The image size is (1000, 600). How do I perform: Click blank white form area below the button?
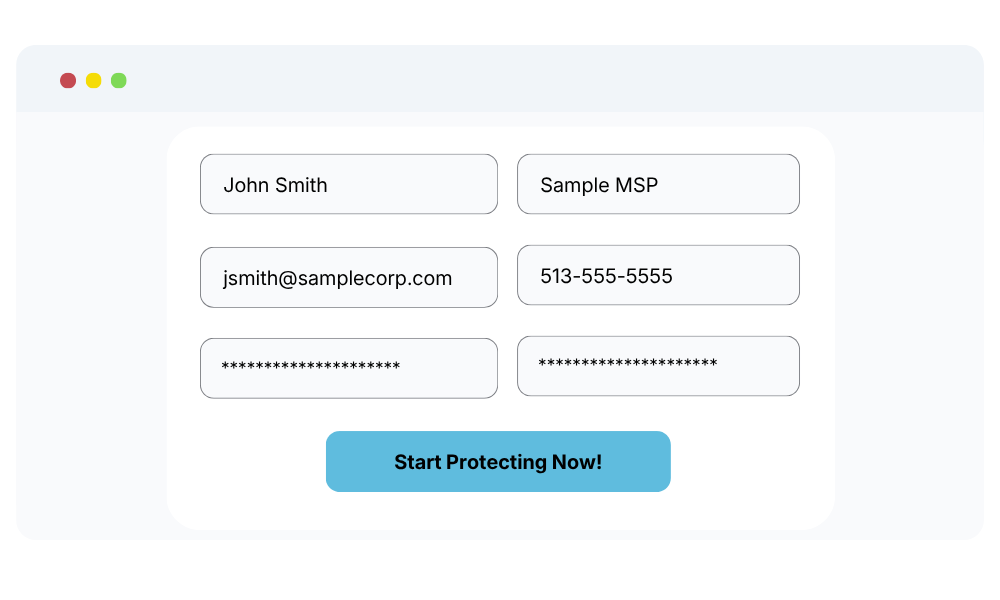coord(500,511)
